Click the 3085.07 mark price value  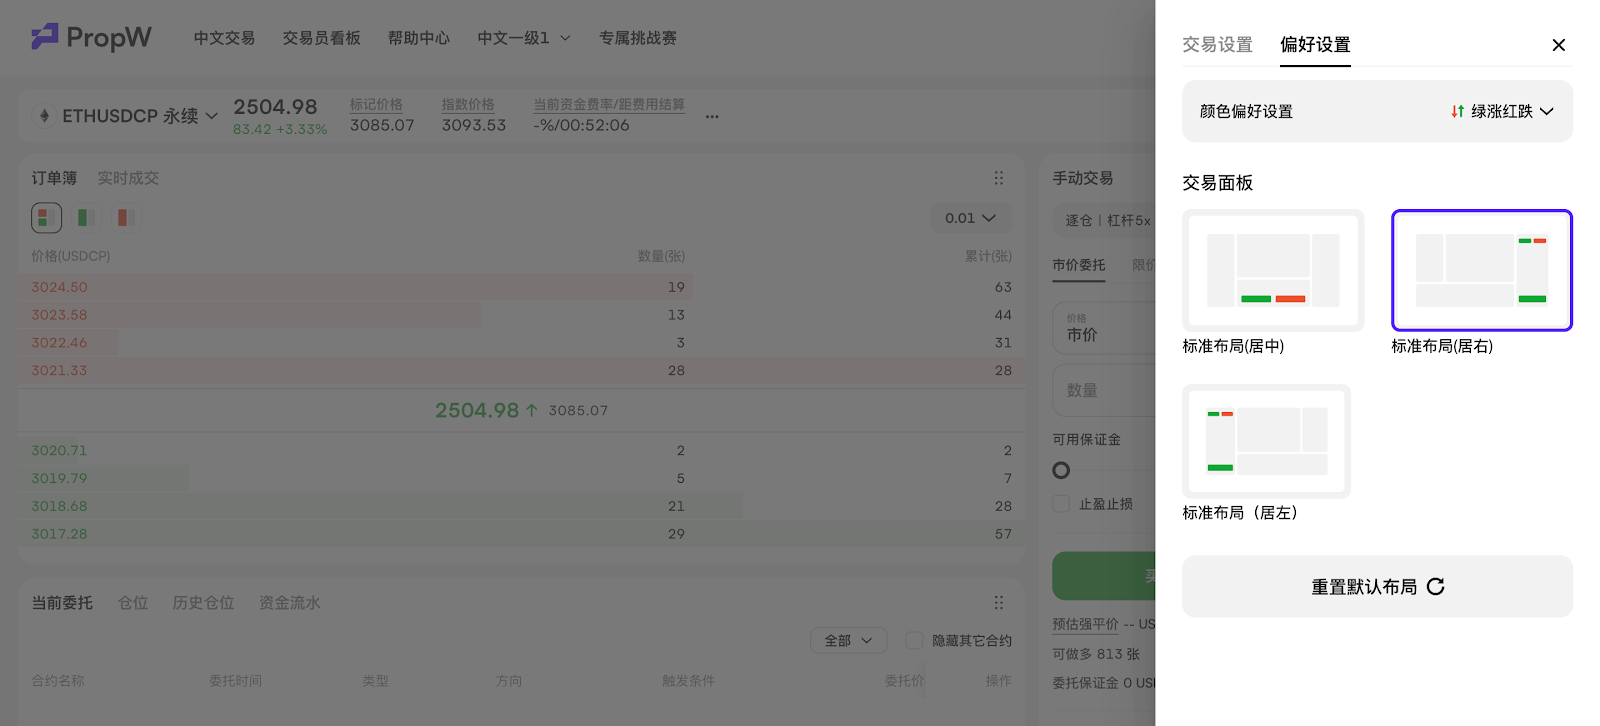[382, 125]
